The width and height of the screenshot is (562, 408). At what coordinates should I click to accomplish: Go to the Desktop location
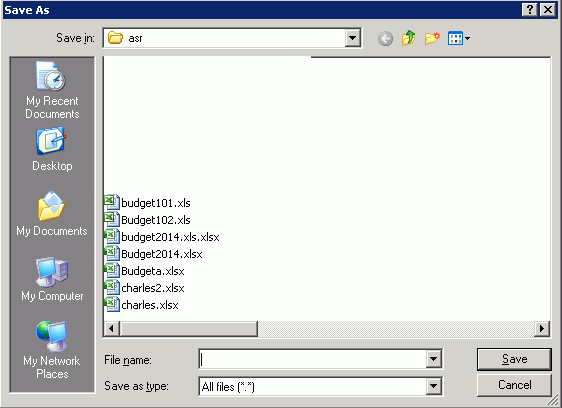52,150
